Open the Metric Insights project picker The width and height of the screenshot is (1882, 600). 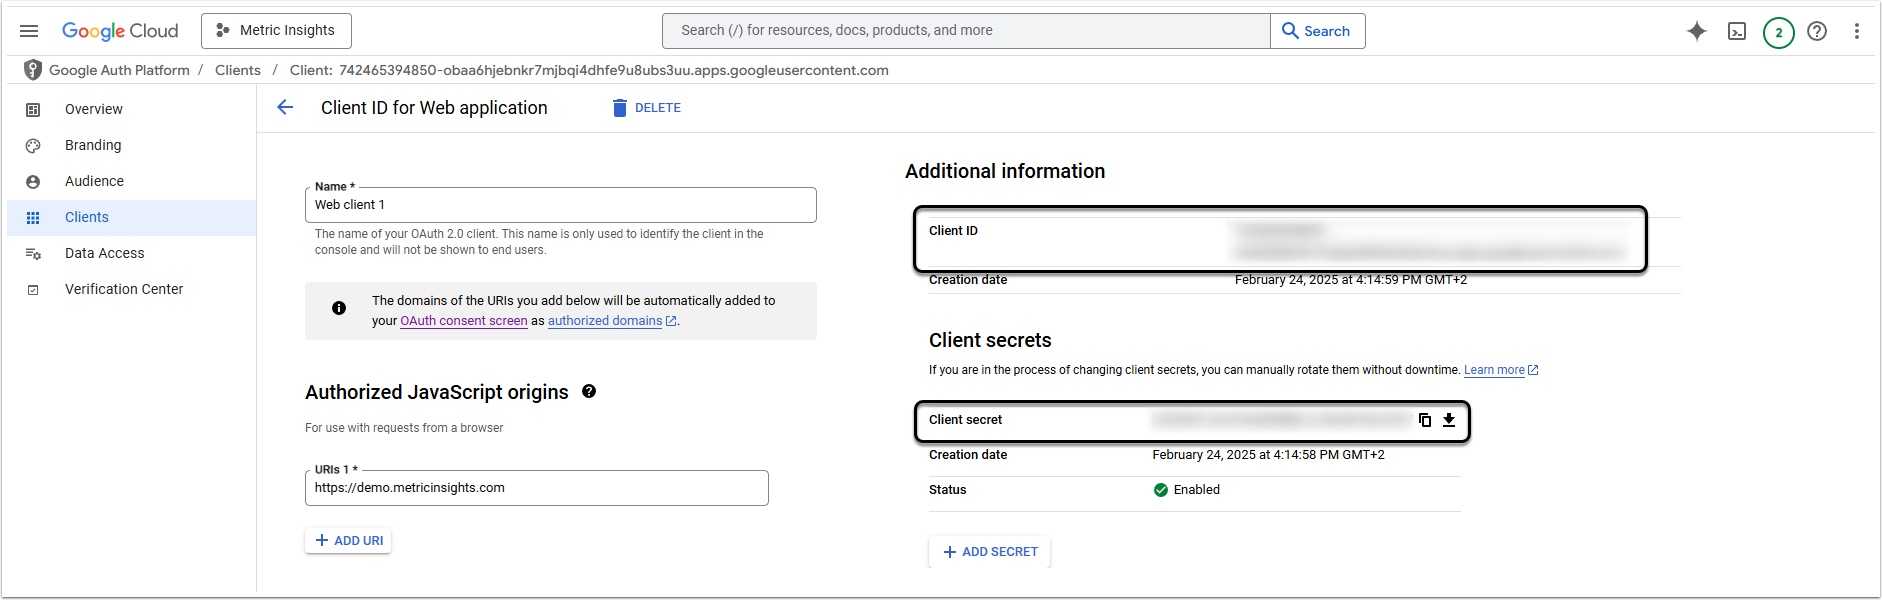point(276,31)
